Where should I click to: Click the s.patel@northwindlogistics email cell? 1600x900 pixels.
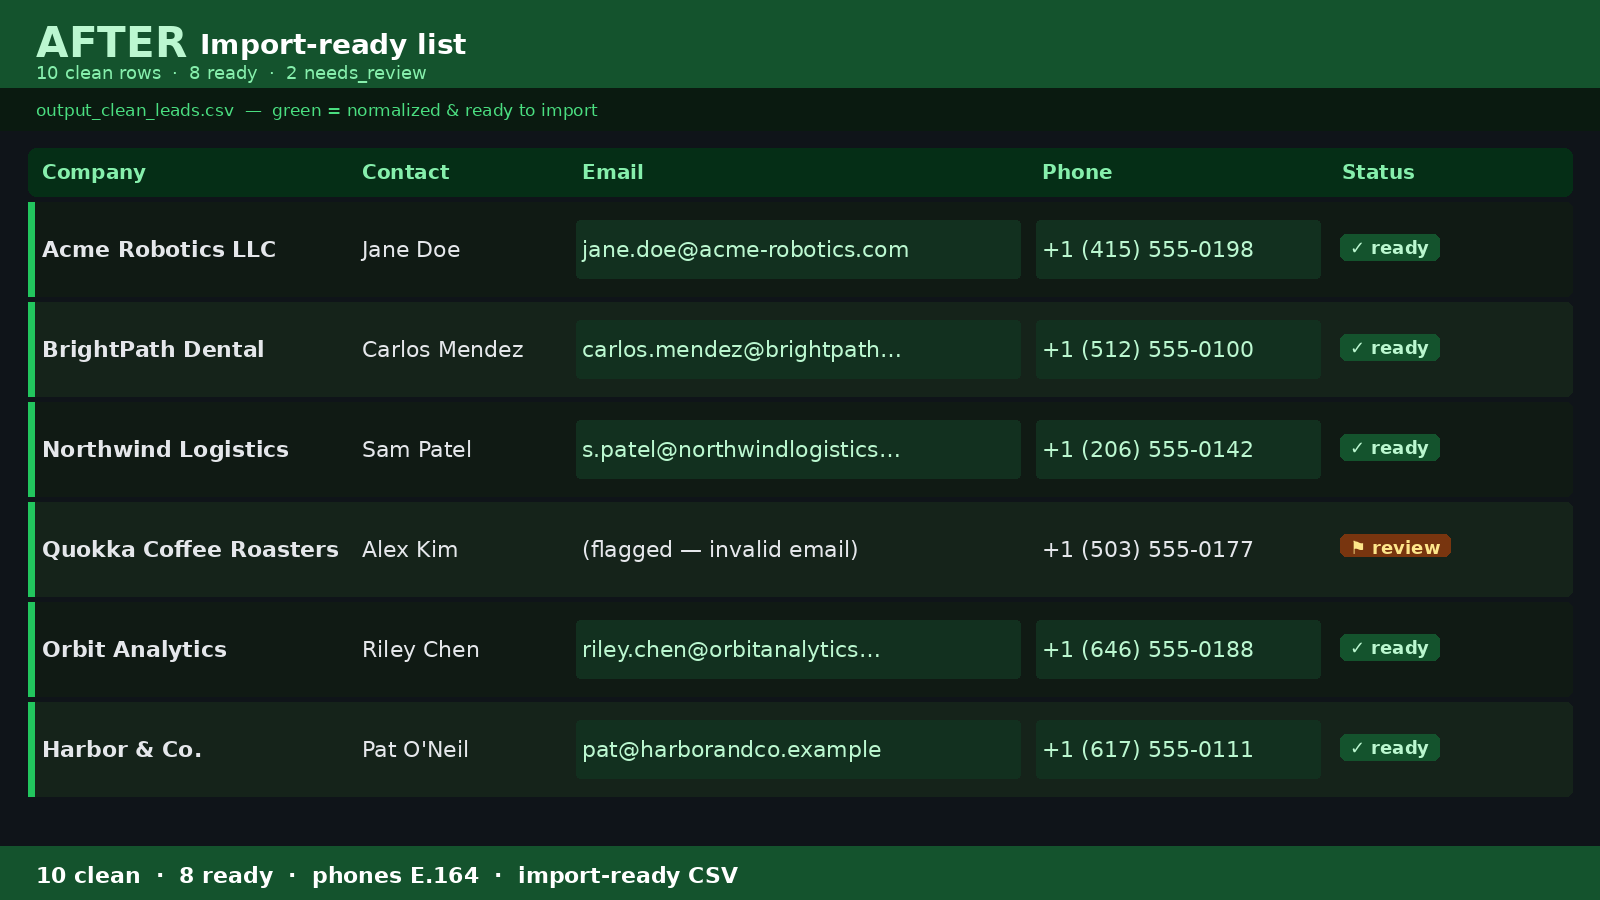798,449
